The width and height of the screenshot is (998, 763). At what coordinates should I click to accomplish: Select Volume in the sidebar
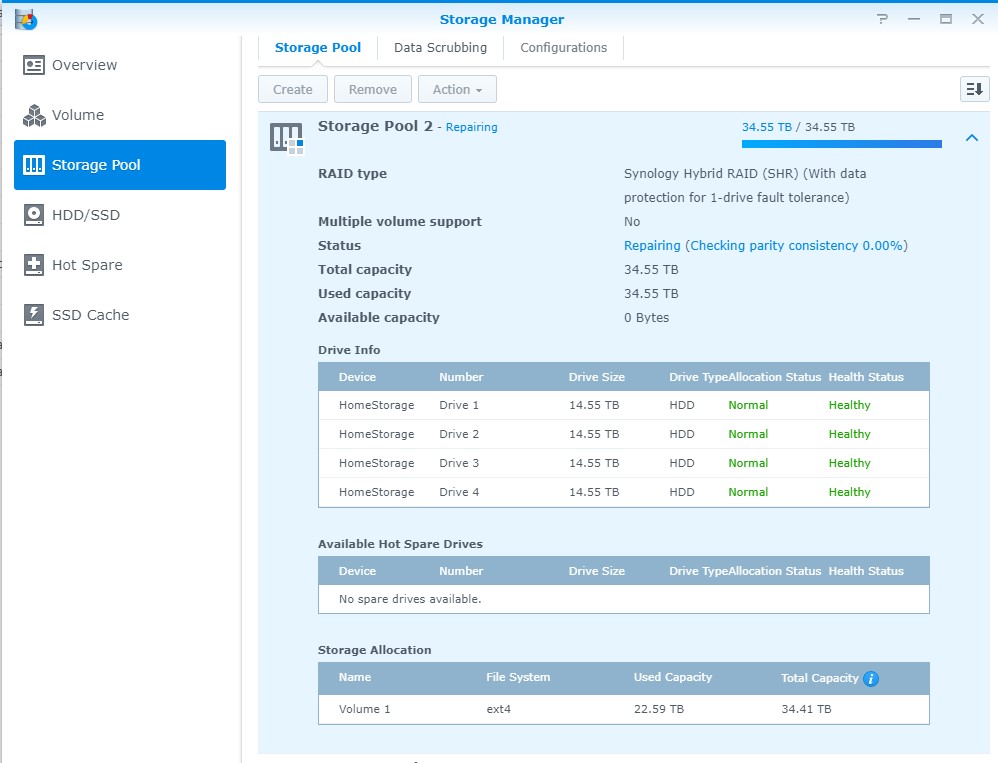pos(120,115)
